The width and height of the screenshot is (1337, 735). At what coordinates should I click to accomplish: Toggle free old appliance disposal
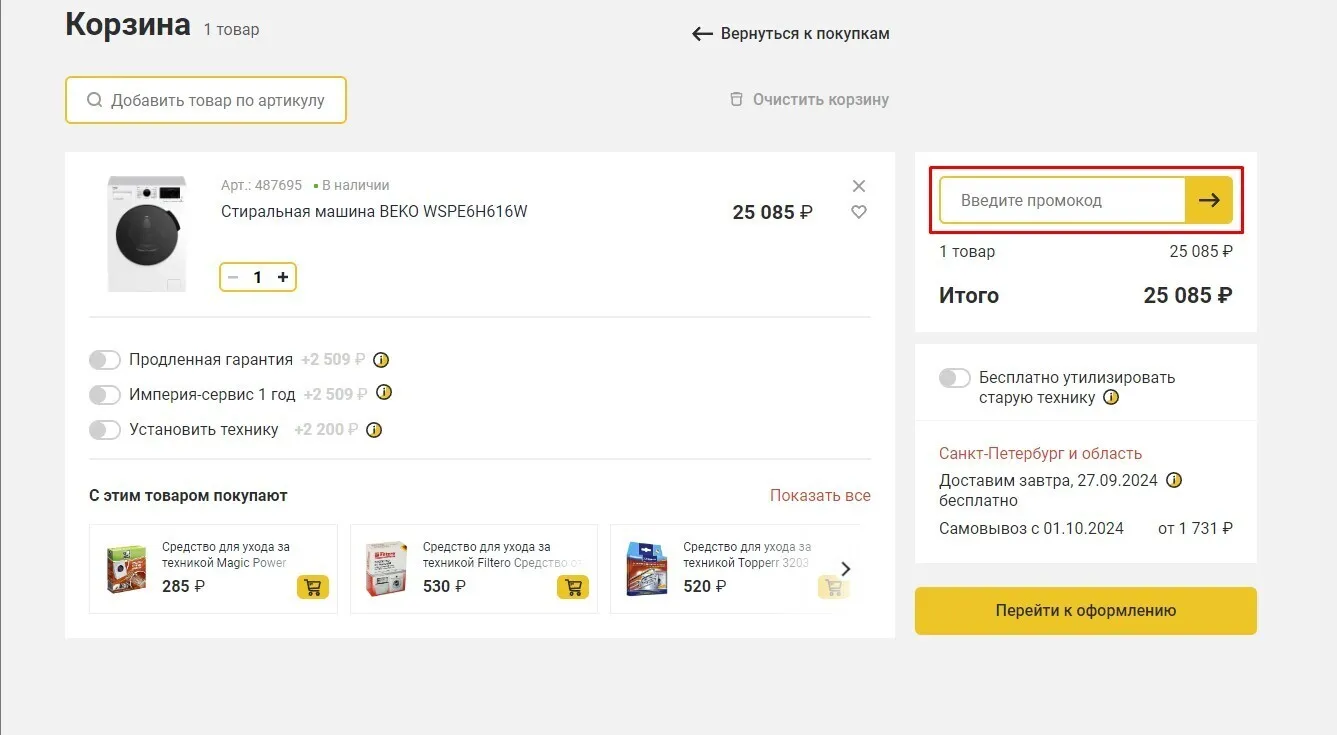pyautogui.click(x=955, y=378)
